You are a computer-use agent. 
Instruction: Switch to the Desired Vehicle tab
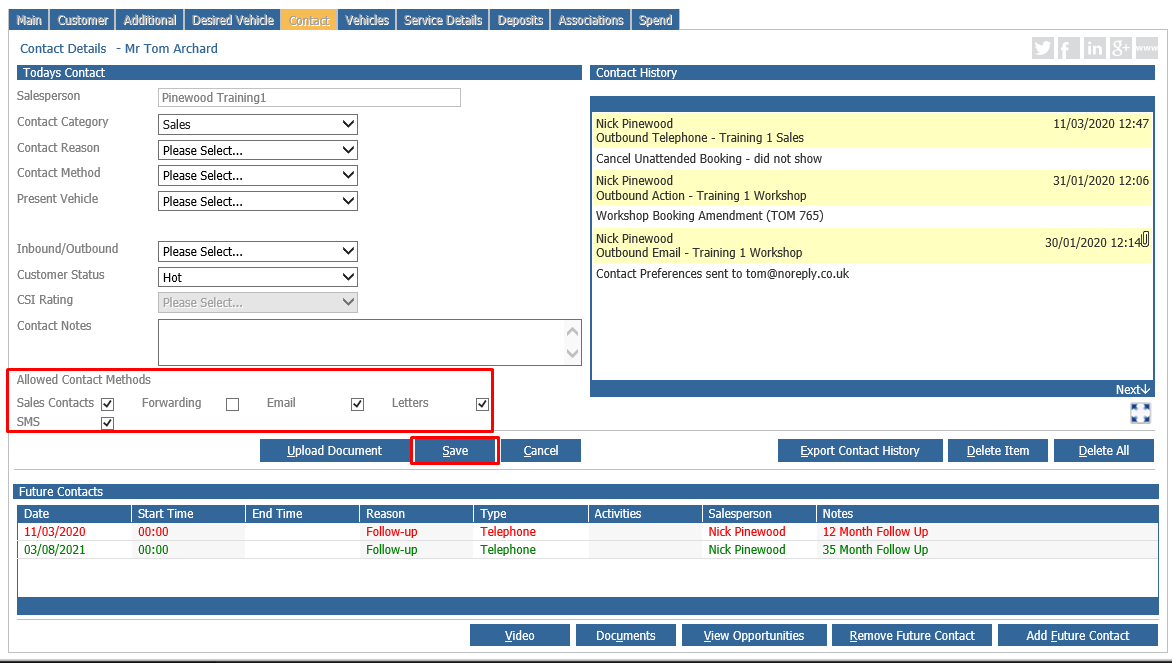click(x=233, y=20)
